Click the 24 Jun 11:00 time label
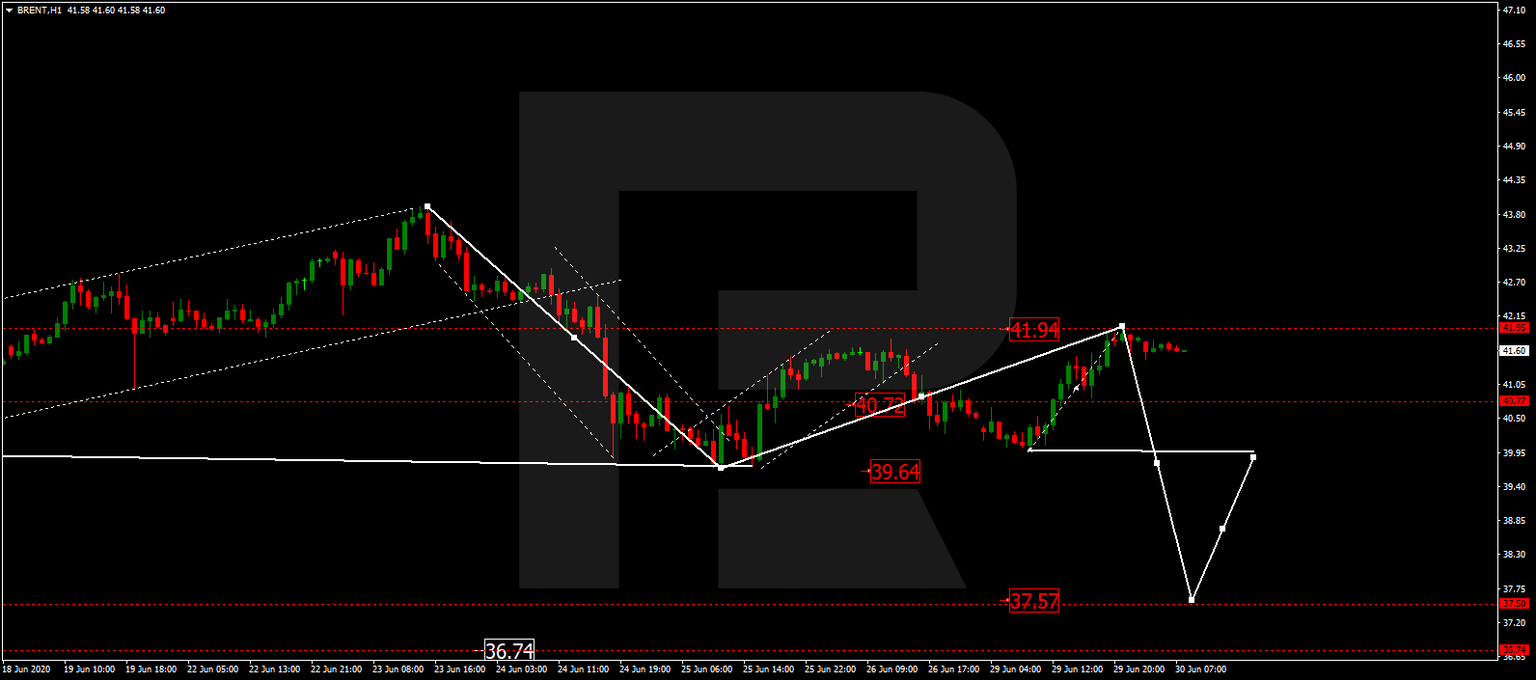1536x680 pixels. coord(585,669)
